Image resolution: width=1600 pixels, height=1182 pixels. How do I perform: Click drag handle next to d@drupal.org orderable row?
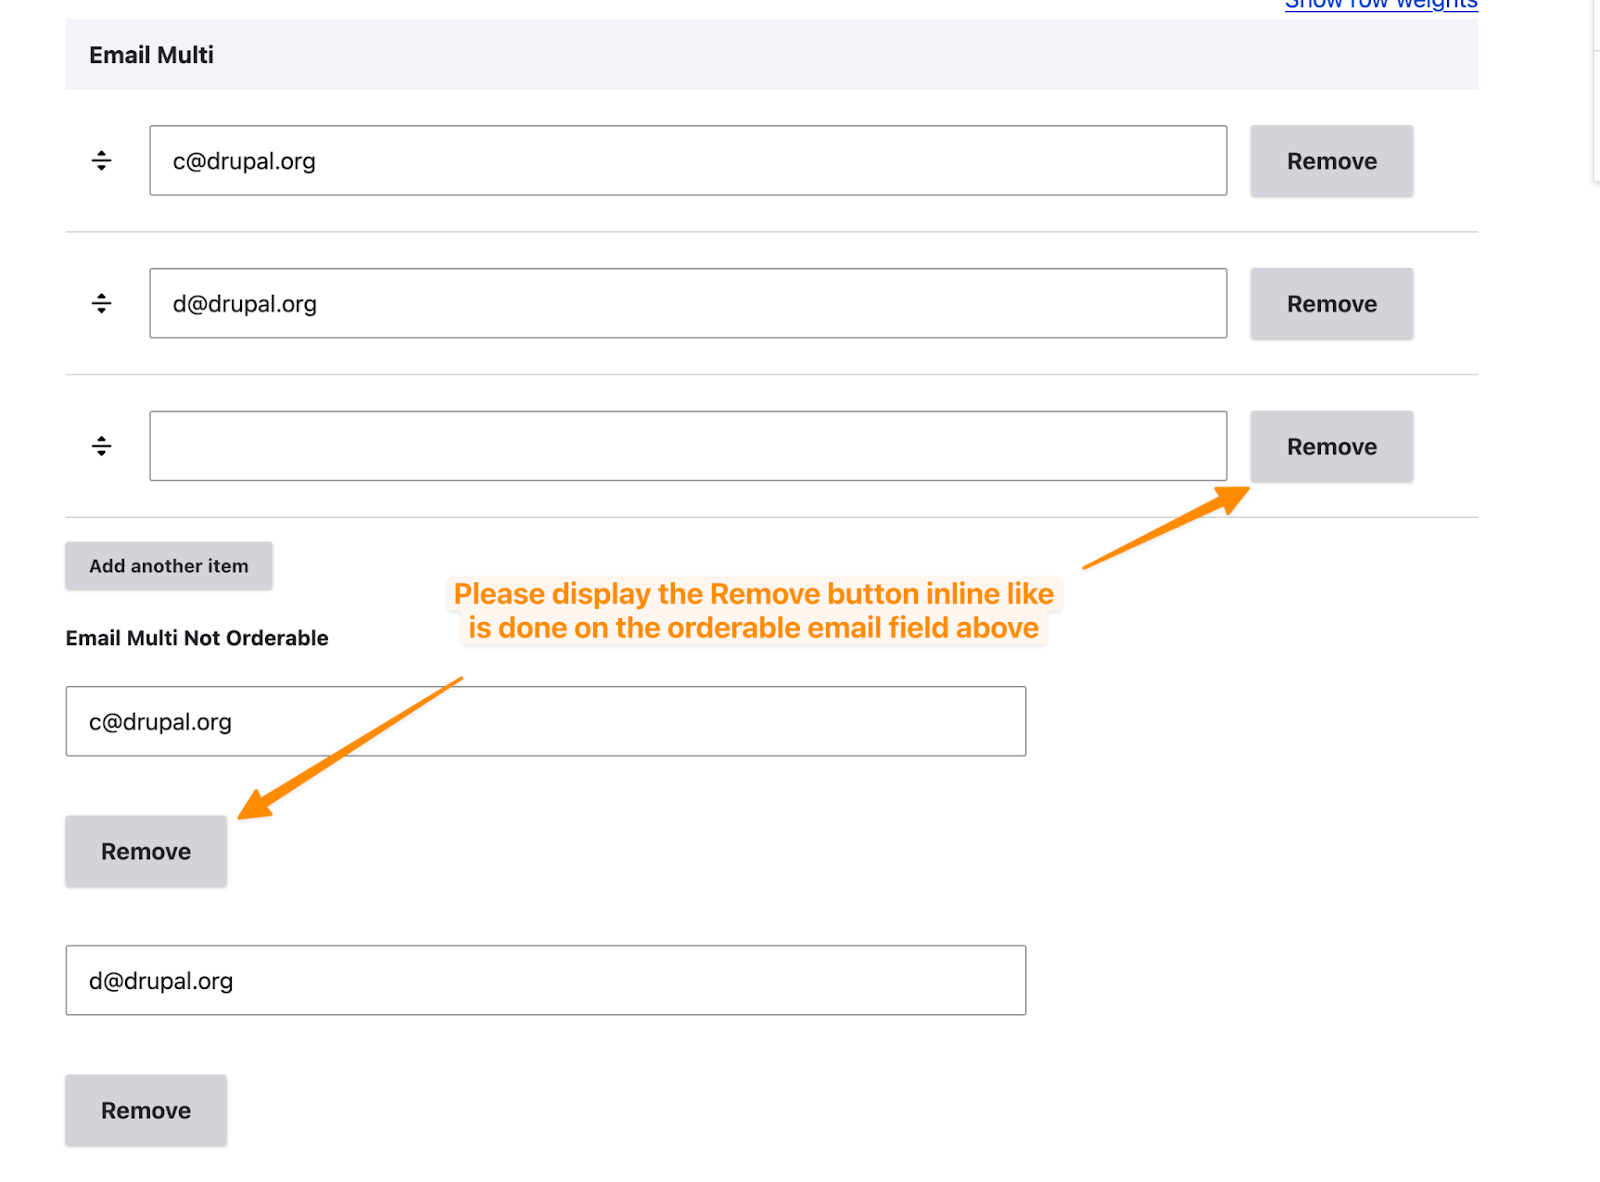[101, 303]
